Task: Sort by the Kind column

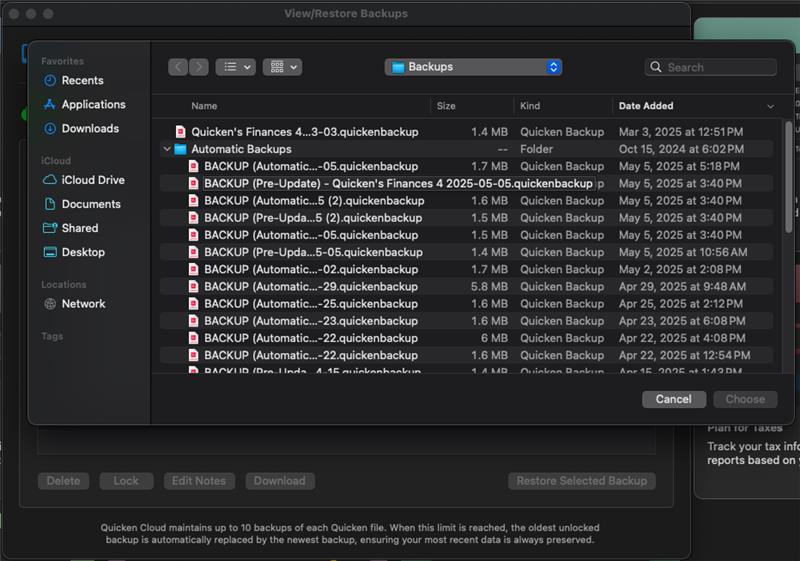Action: click(x=530, y=106)
